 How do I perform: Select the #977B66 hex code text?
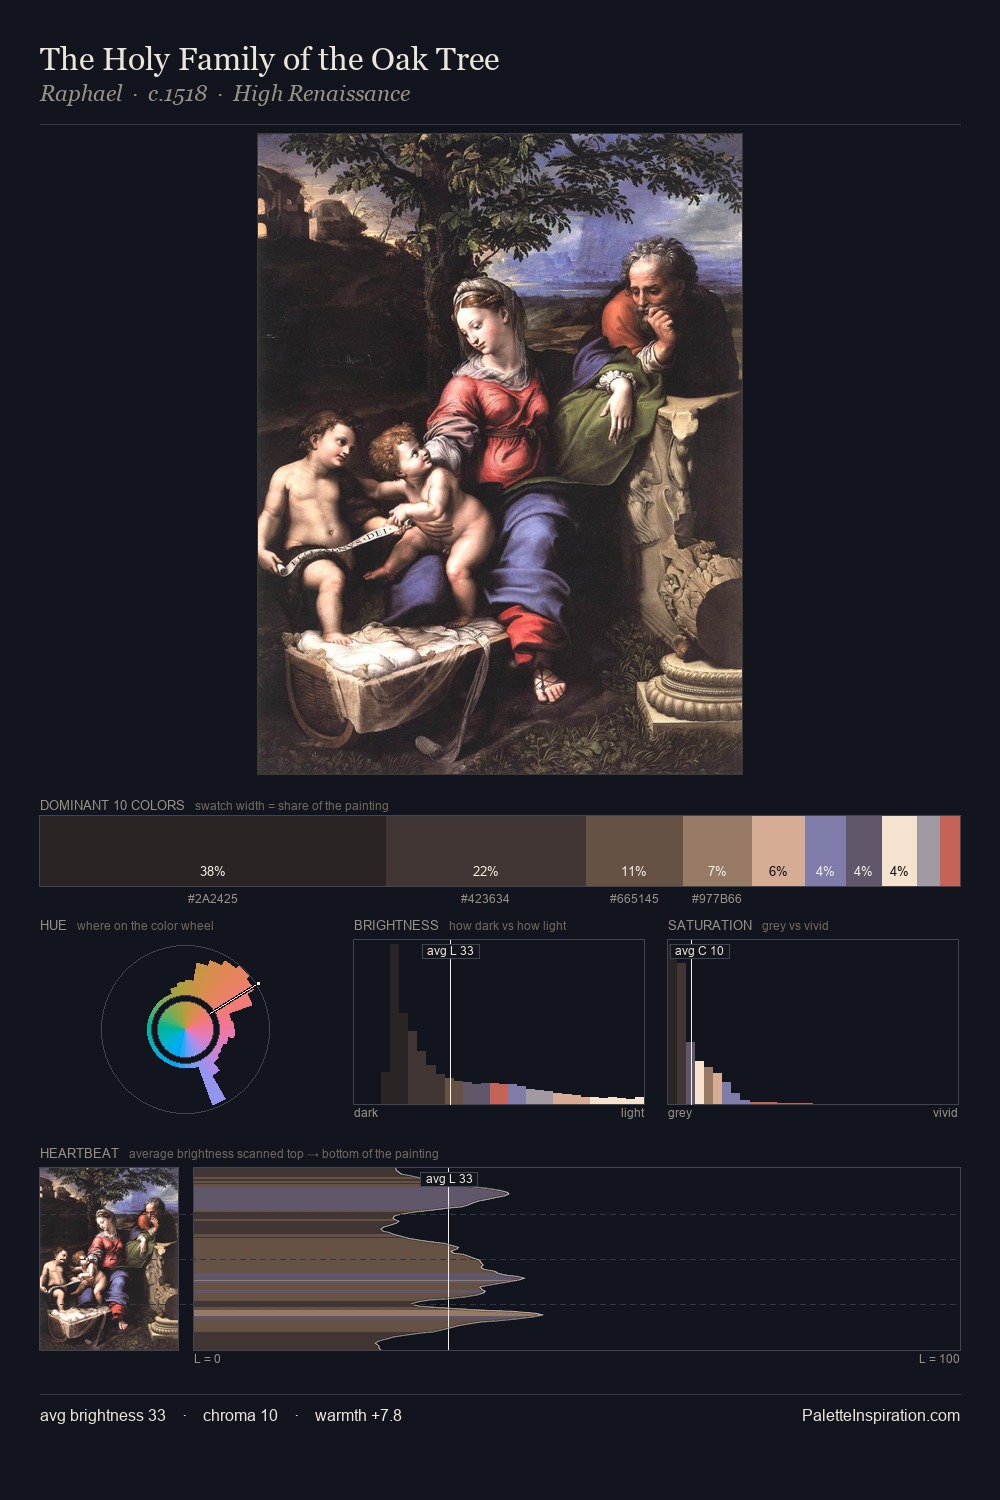click(717, 899)
